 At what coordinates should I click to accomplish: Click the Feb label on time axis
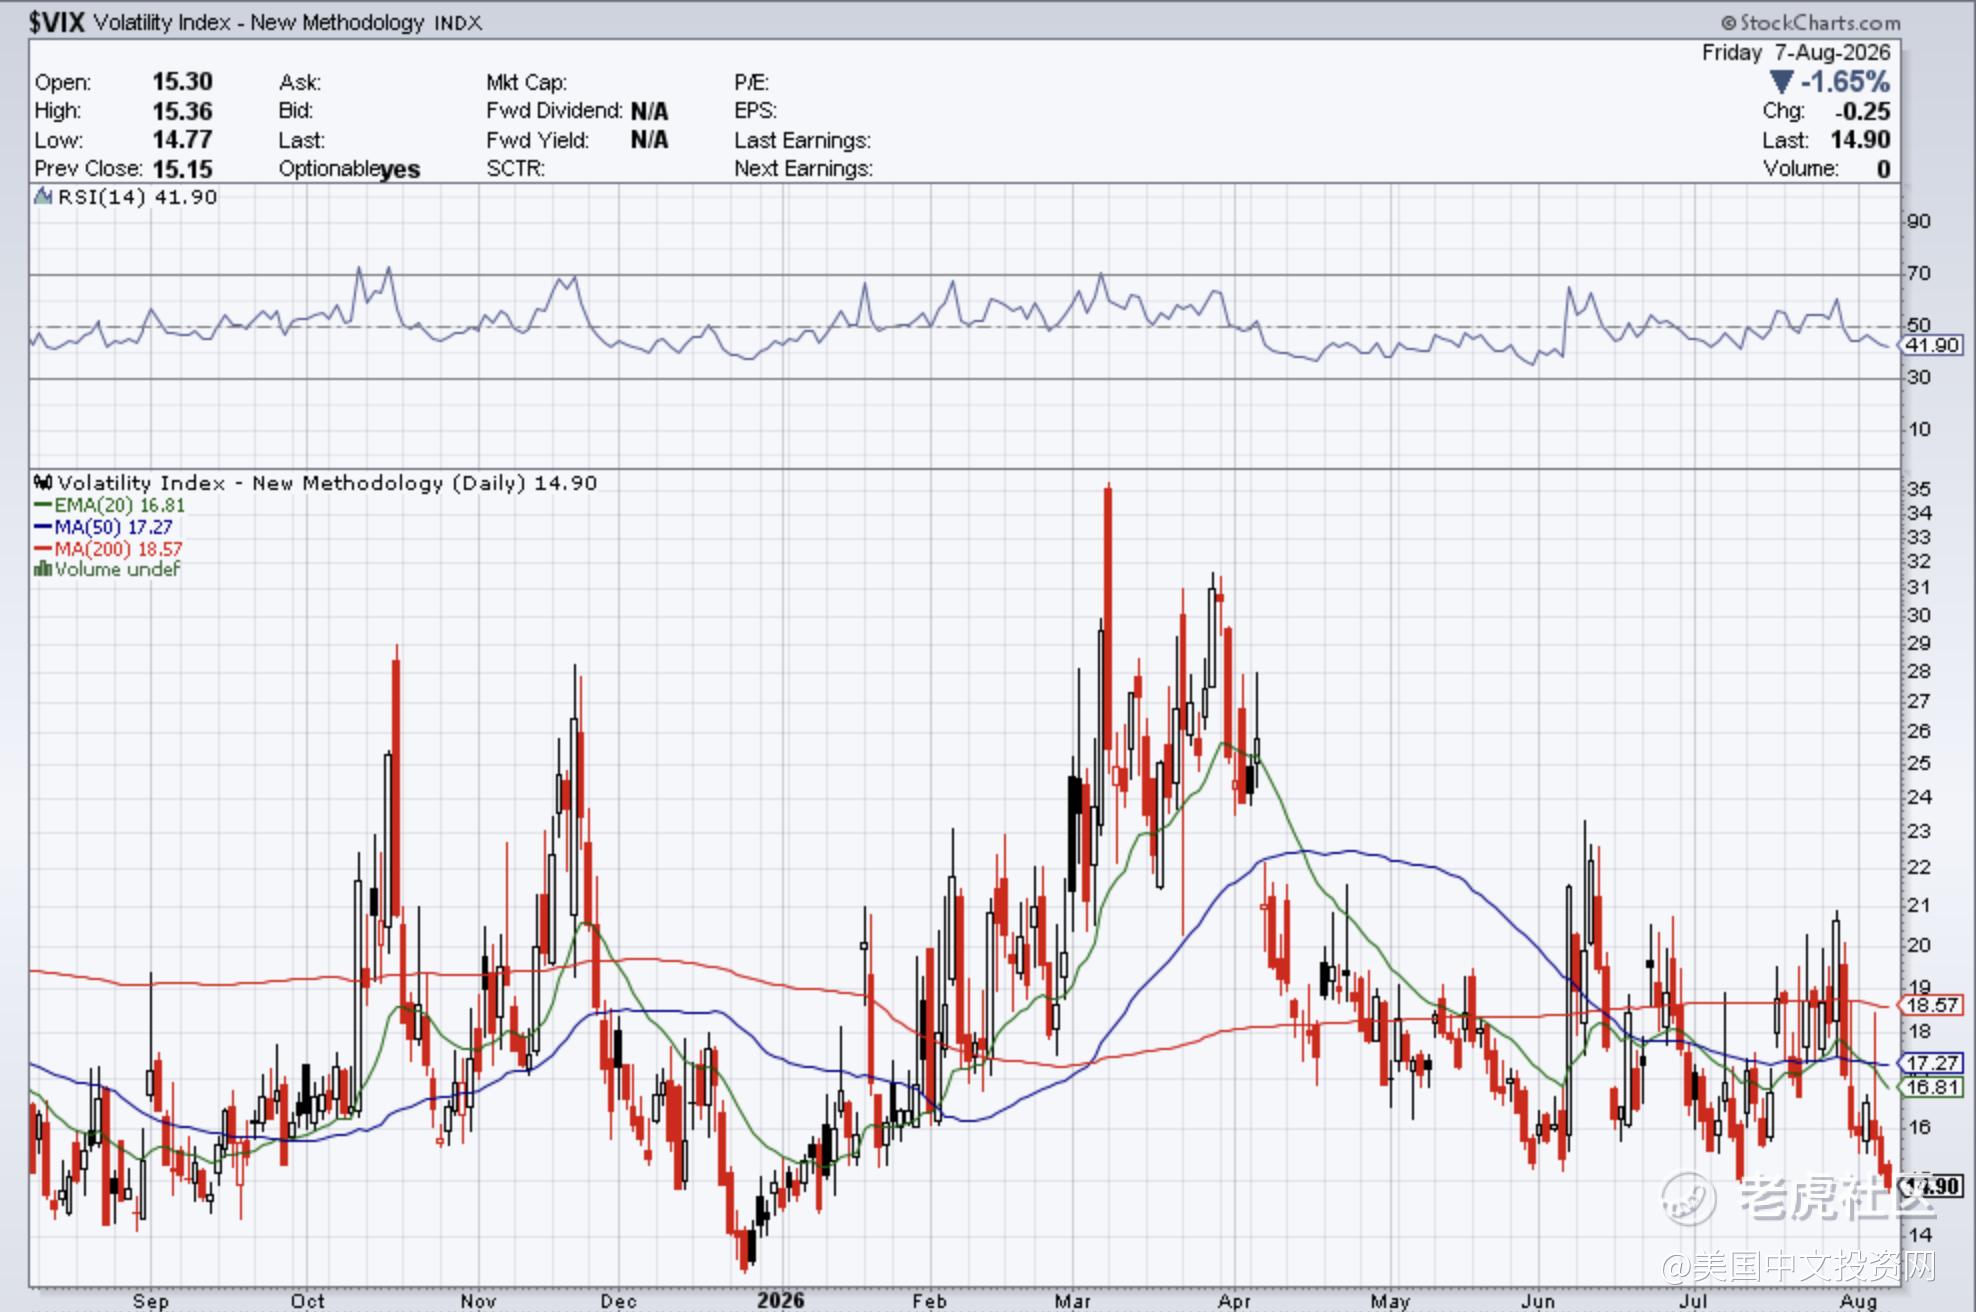[929, 1300]
